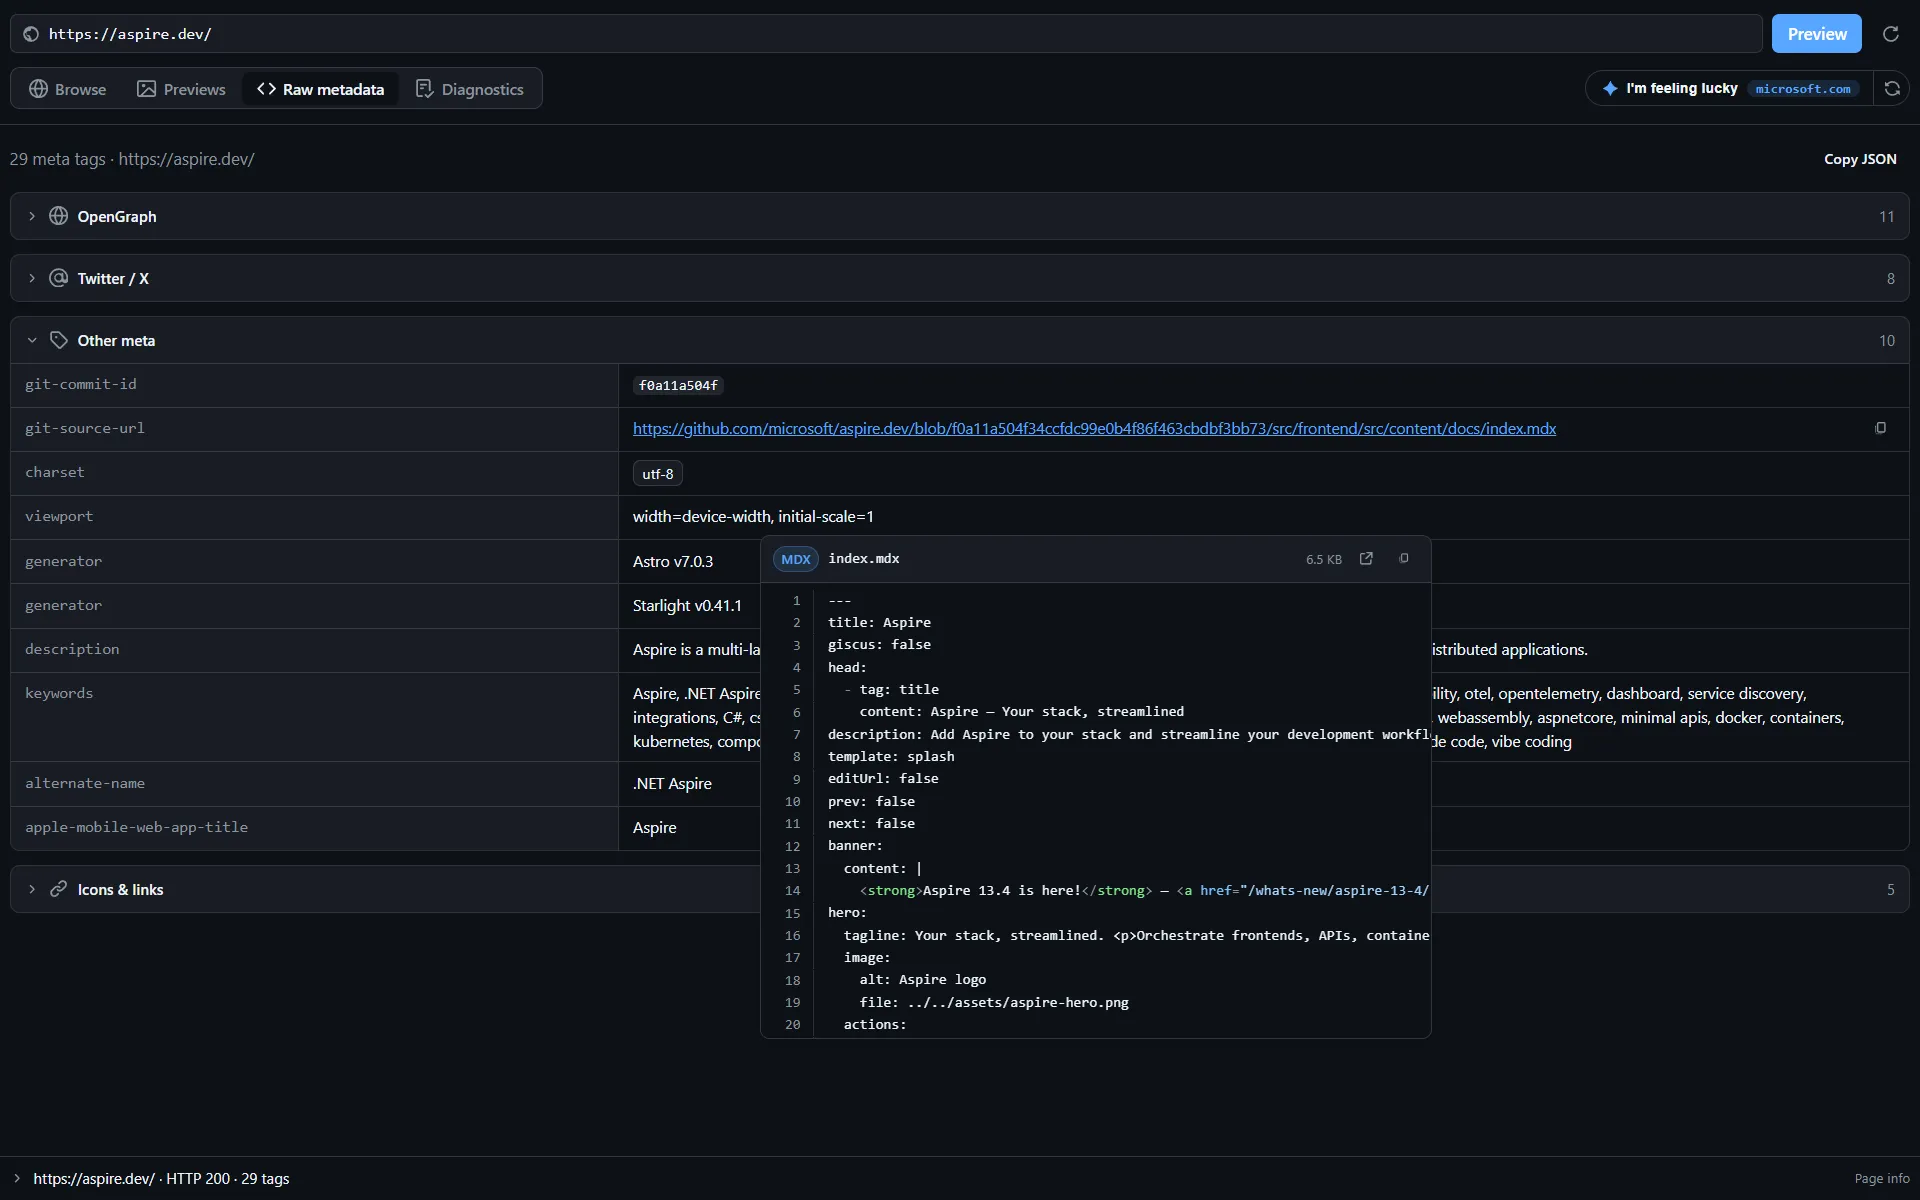The image size is (1920, 1200).
Task: Click the Preview button
Action: click(1816, 33)
